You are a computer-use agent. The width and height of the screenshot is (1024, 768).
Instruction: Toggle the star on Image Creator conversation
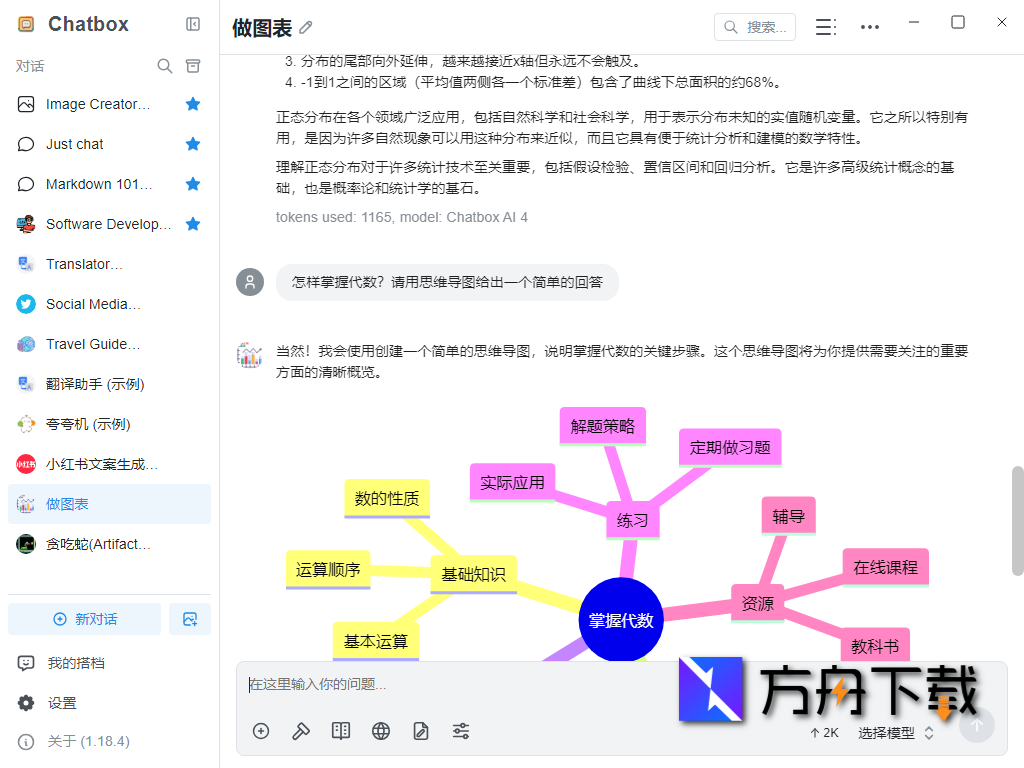(x=192, y=104)
